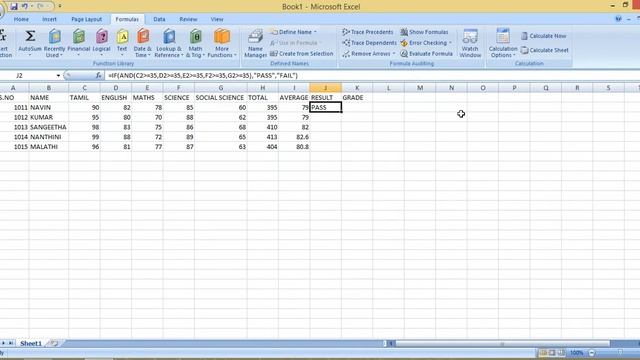Image resolution: width=640 pixels, height=360 pixels.
Task: Click Trace Dependents
Action: click(369, 42)
